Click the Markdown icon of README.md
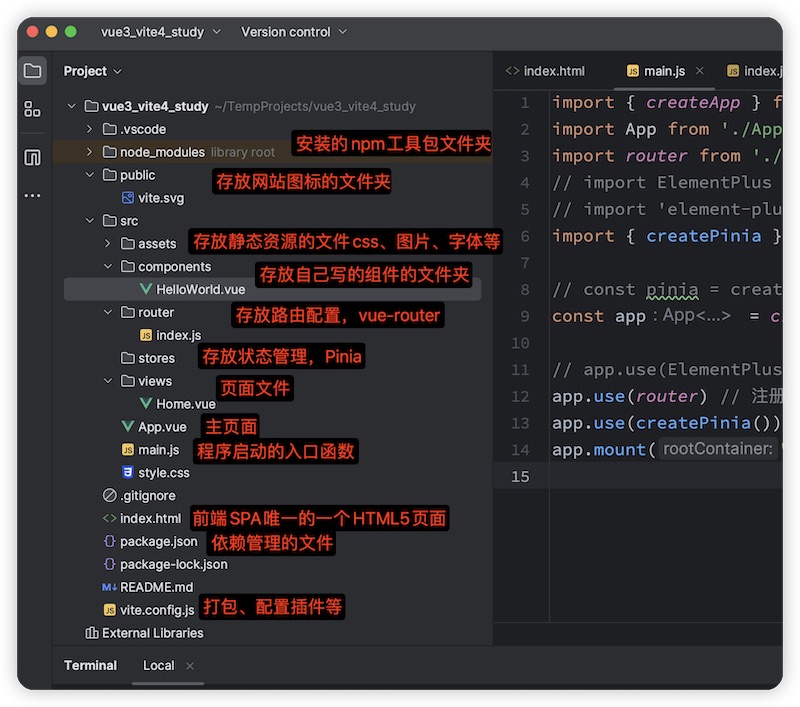Viewport: 800px width, 707px height. tap(110, 587)
